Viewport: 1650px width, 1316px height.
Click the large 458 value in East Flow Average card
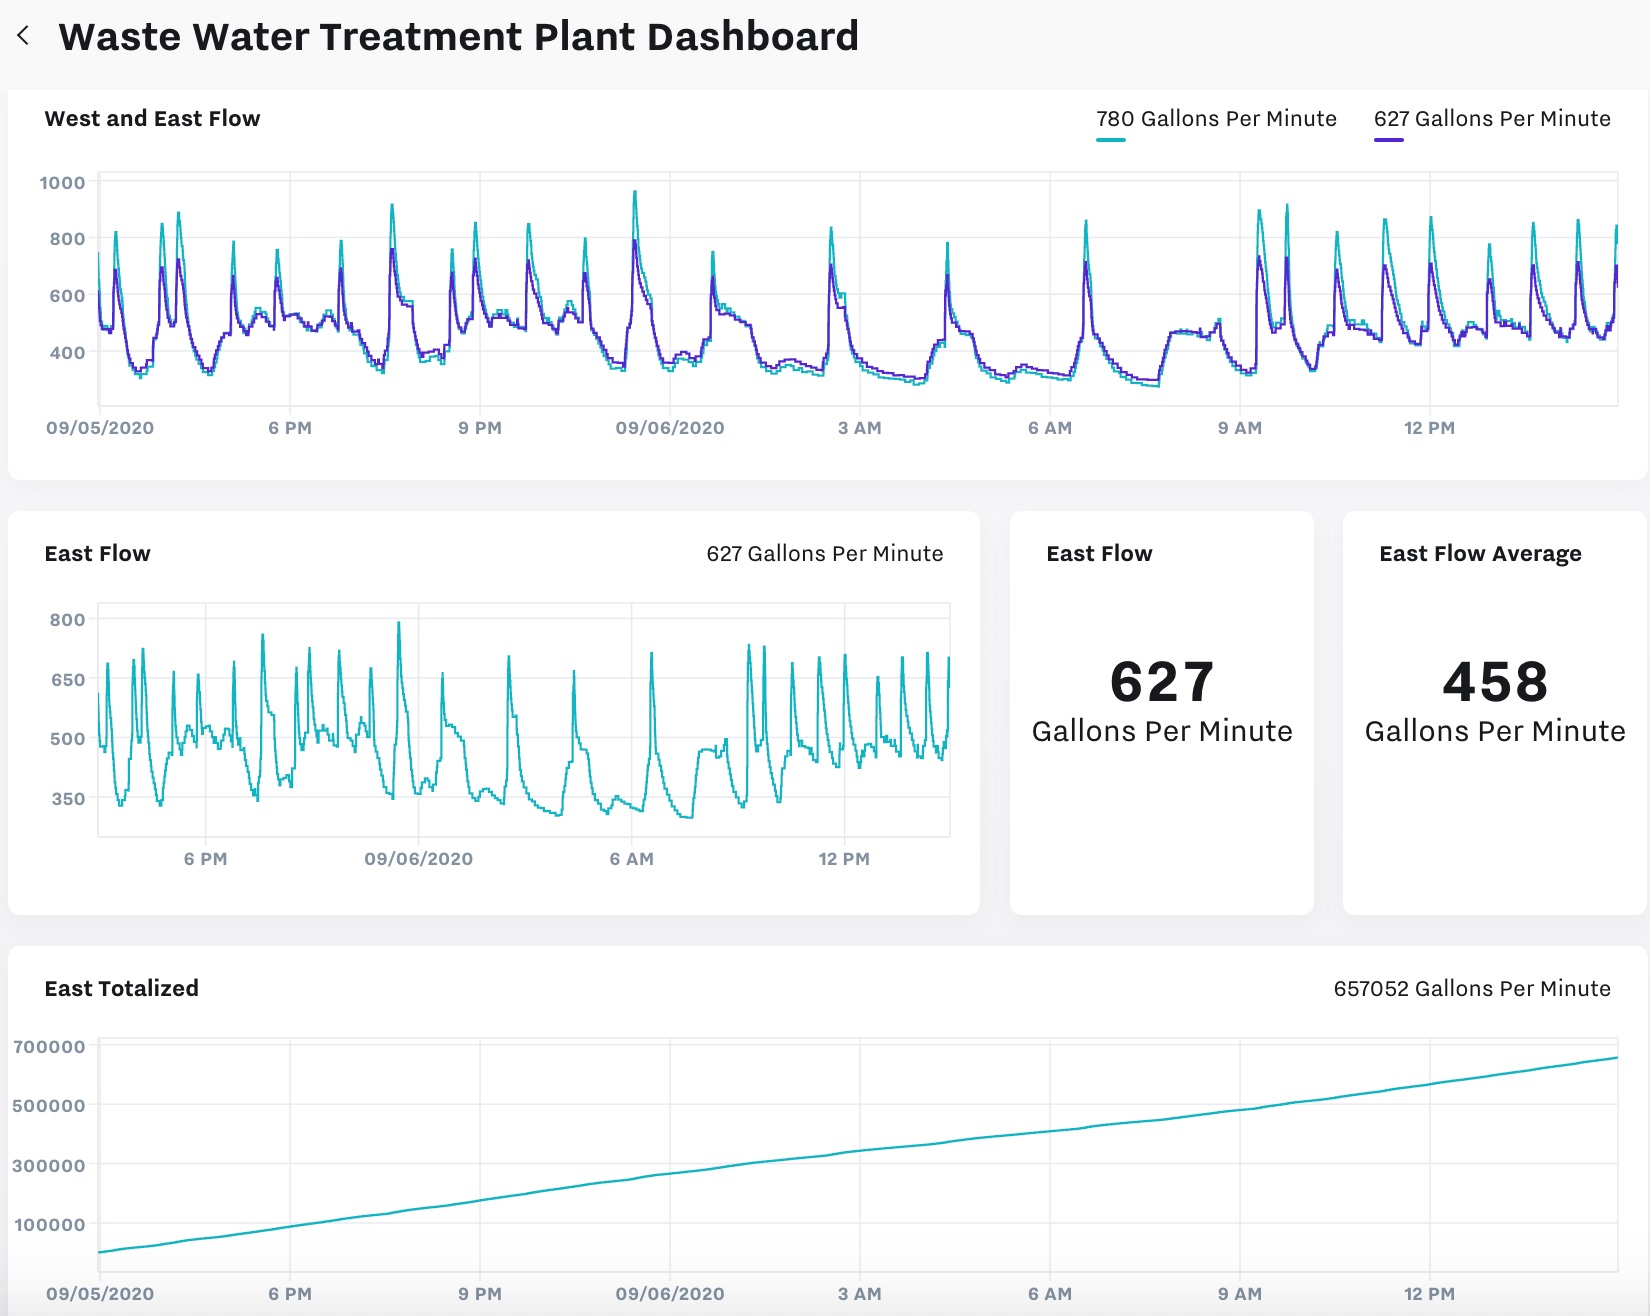click(x=1495, y=682)
